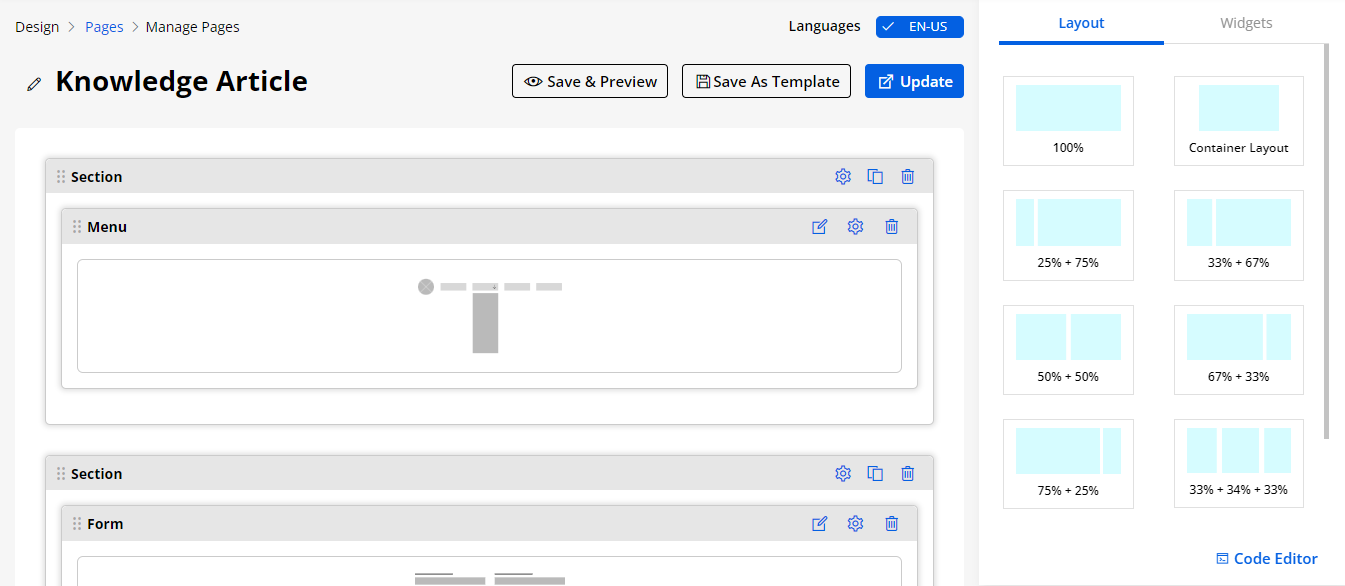Open the Menu widget settings gear

click(855, 227)
